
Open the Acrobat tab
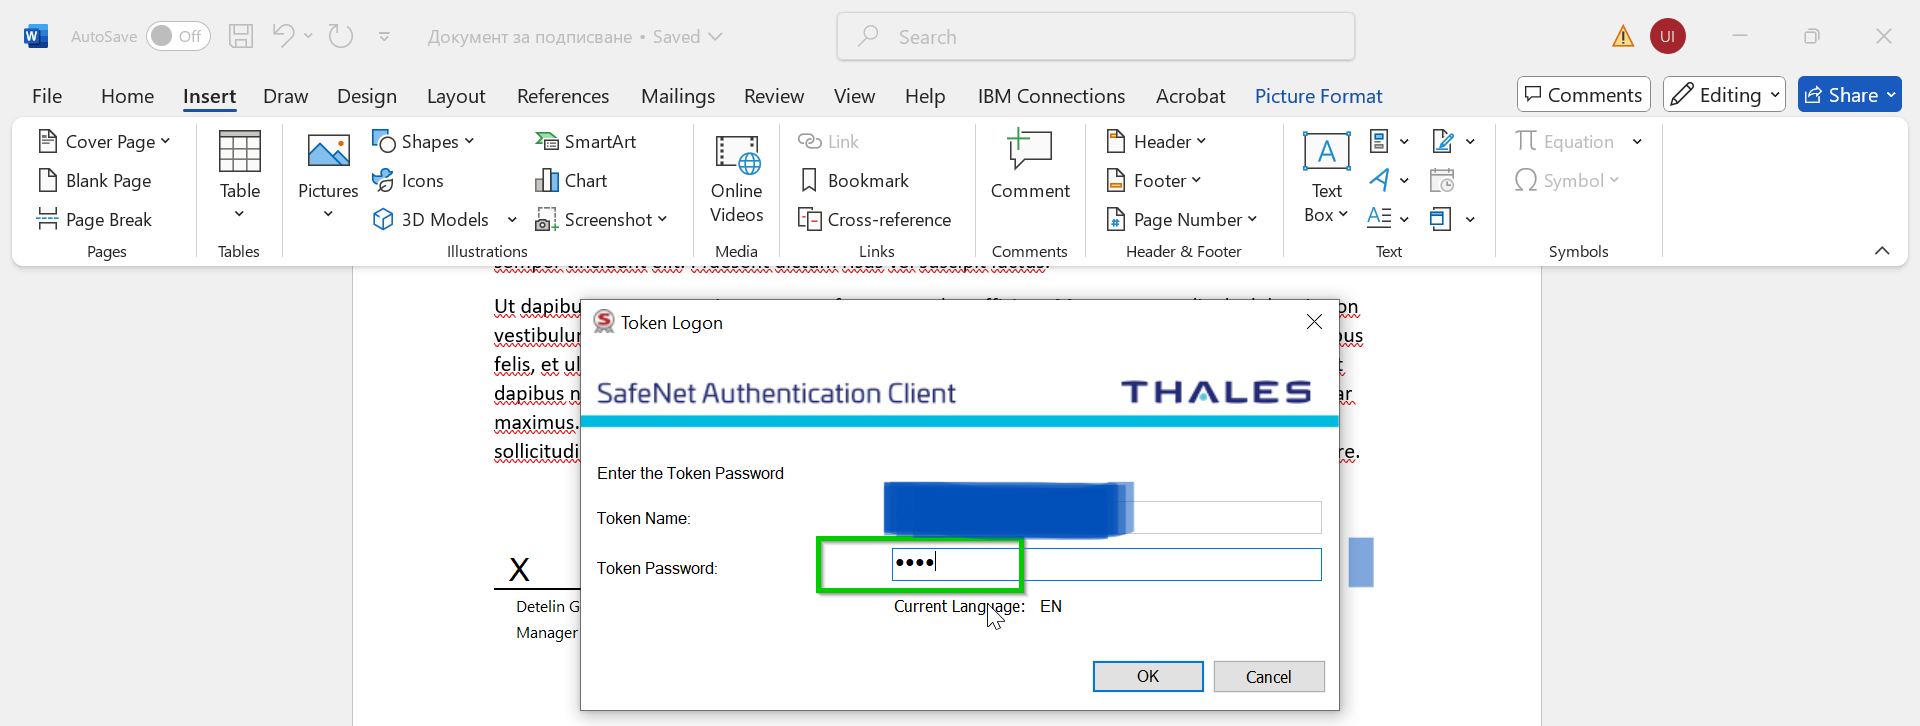click(1190, 96)
